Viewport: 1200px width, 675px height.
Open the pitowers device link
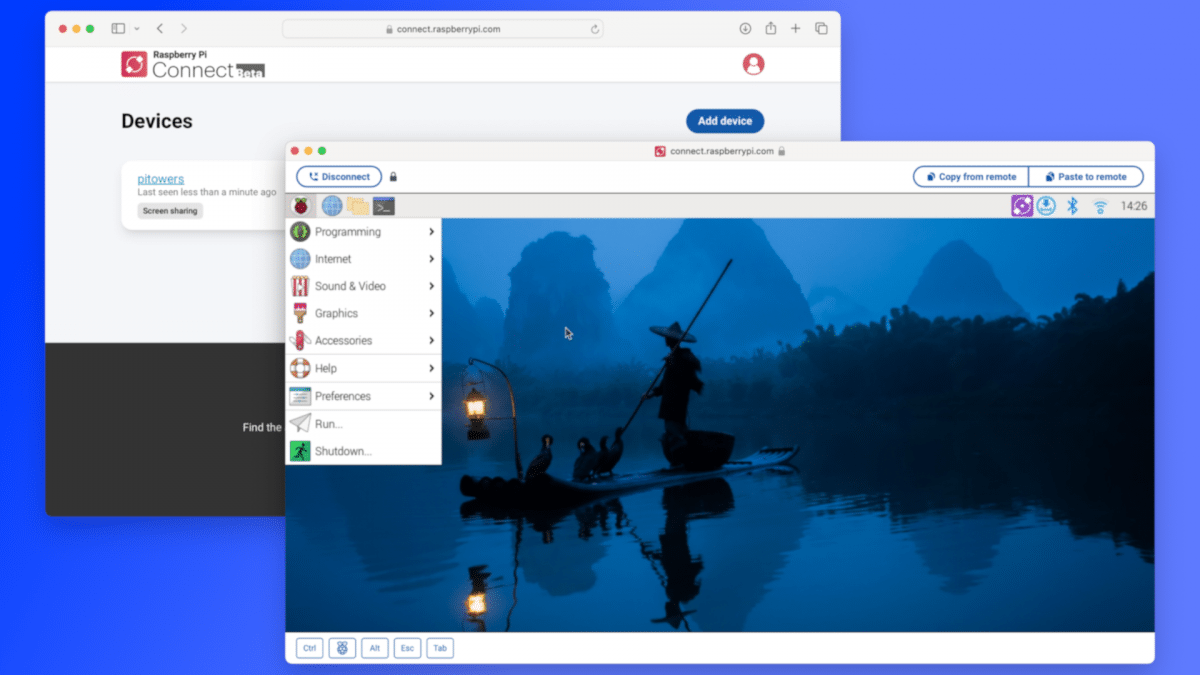tap(161, 179)
